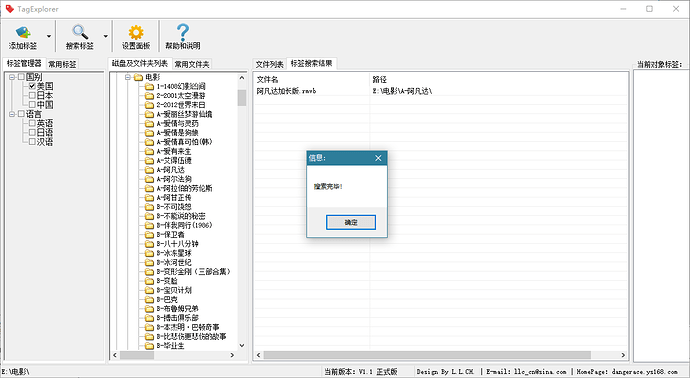
Task: Switch to the 常用文件夹 tab
Action: pos(192,64)
